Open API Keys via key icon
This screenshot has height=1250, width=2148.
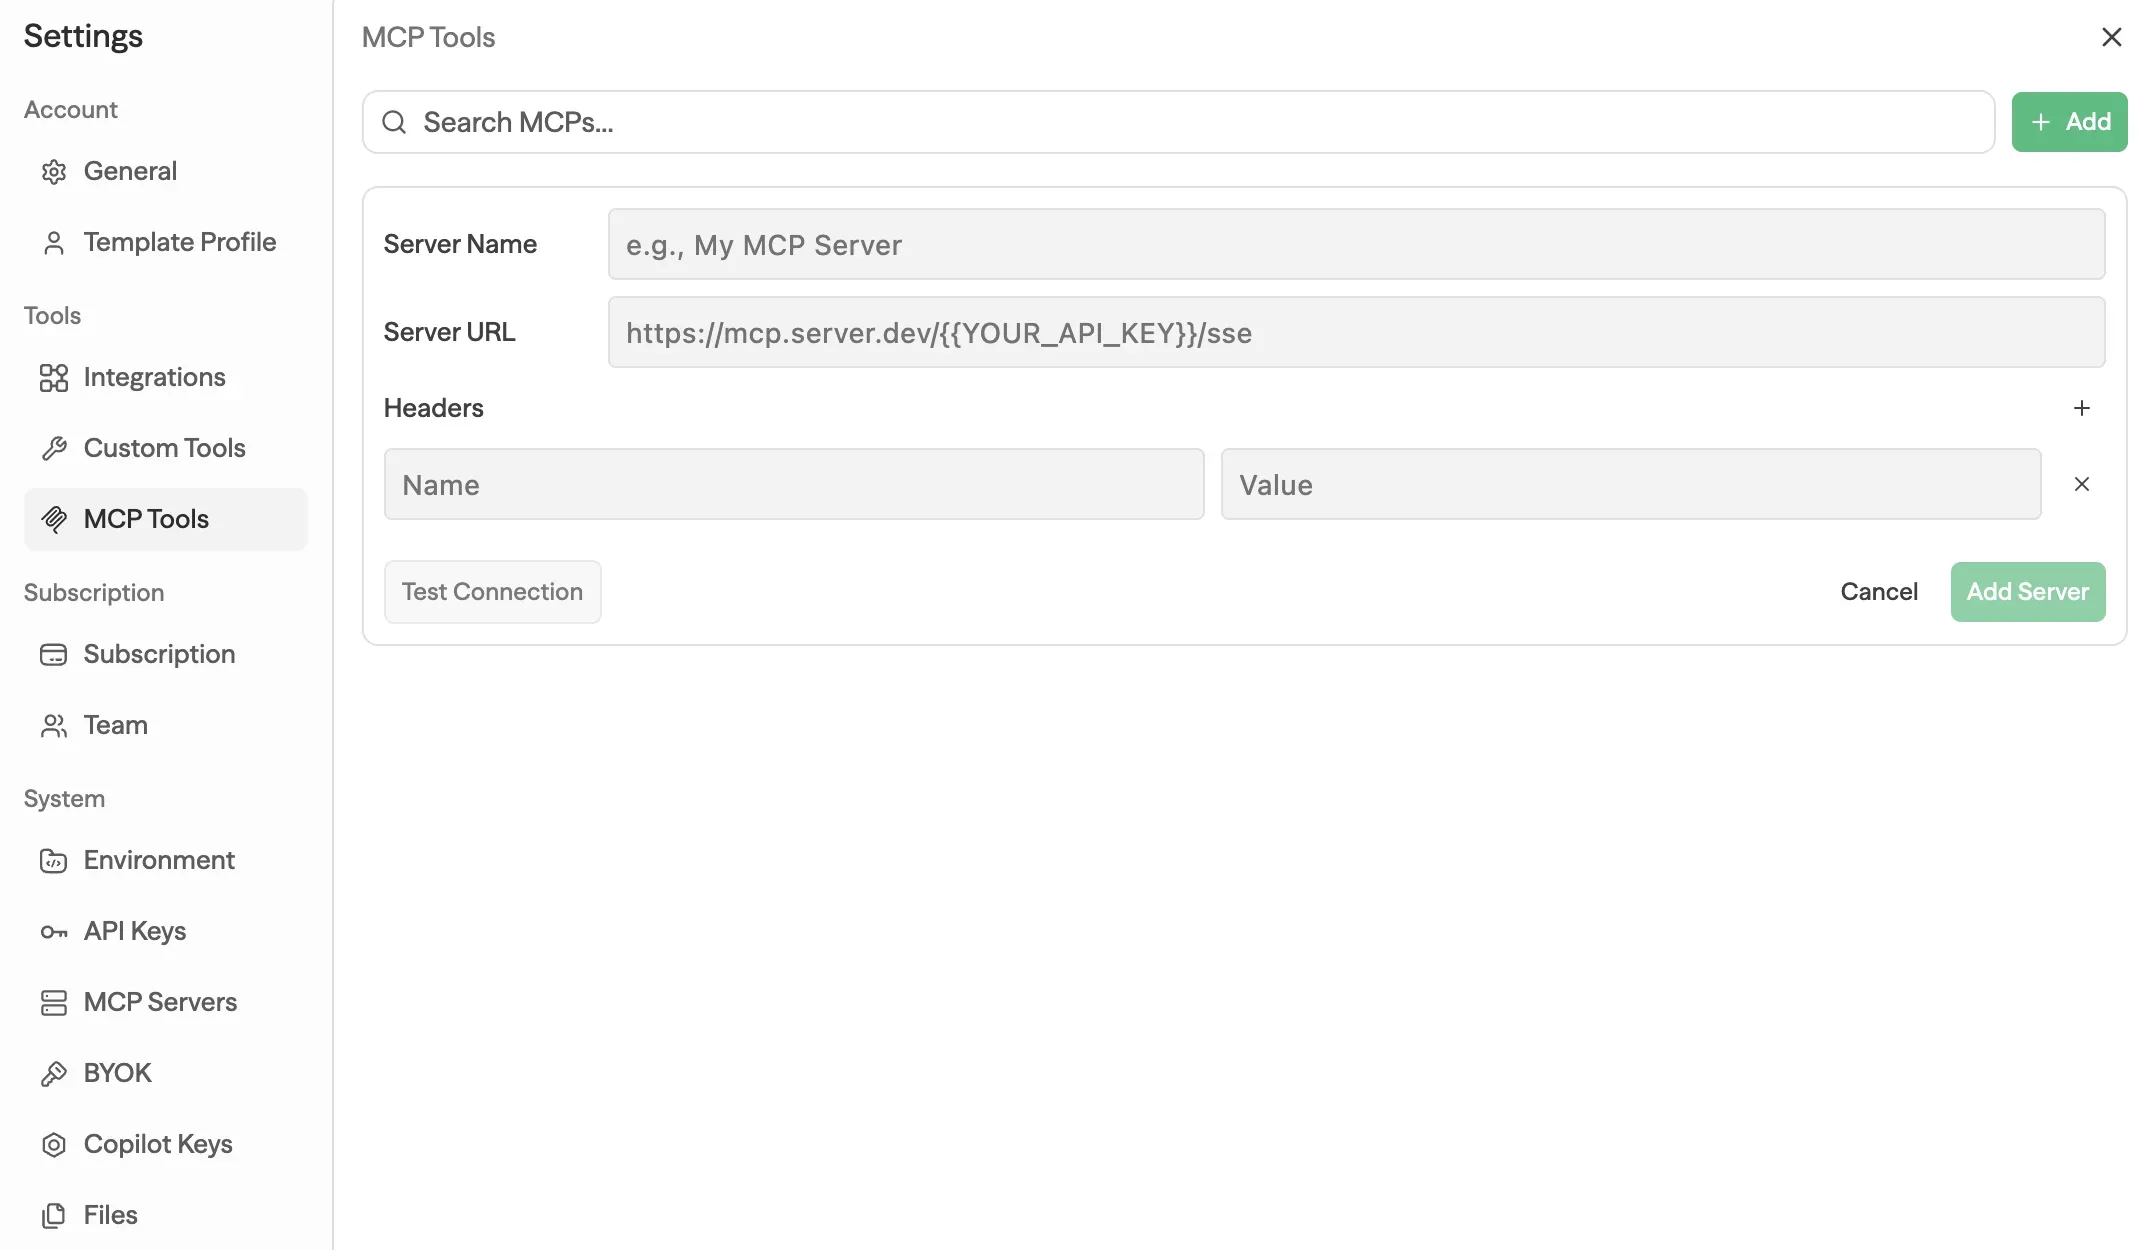54,932
